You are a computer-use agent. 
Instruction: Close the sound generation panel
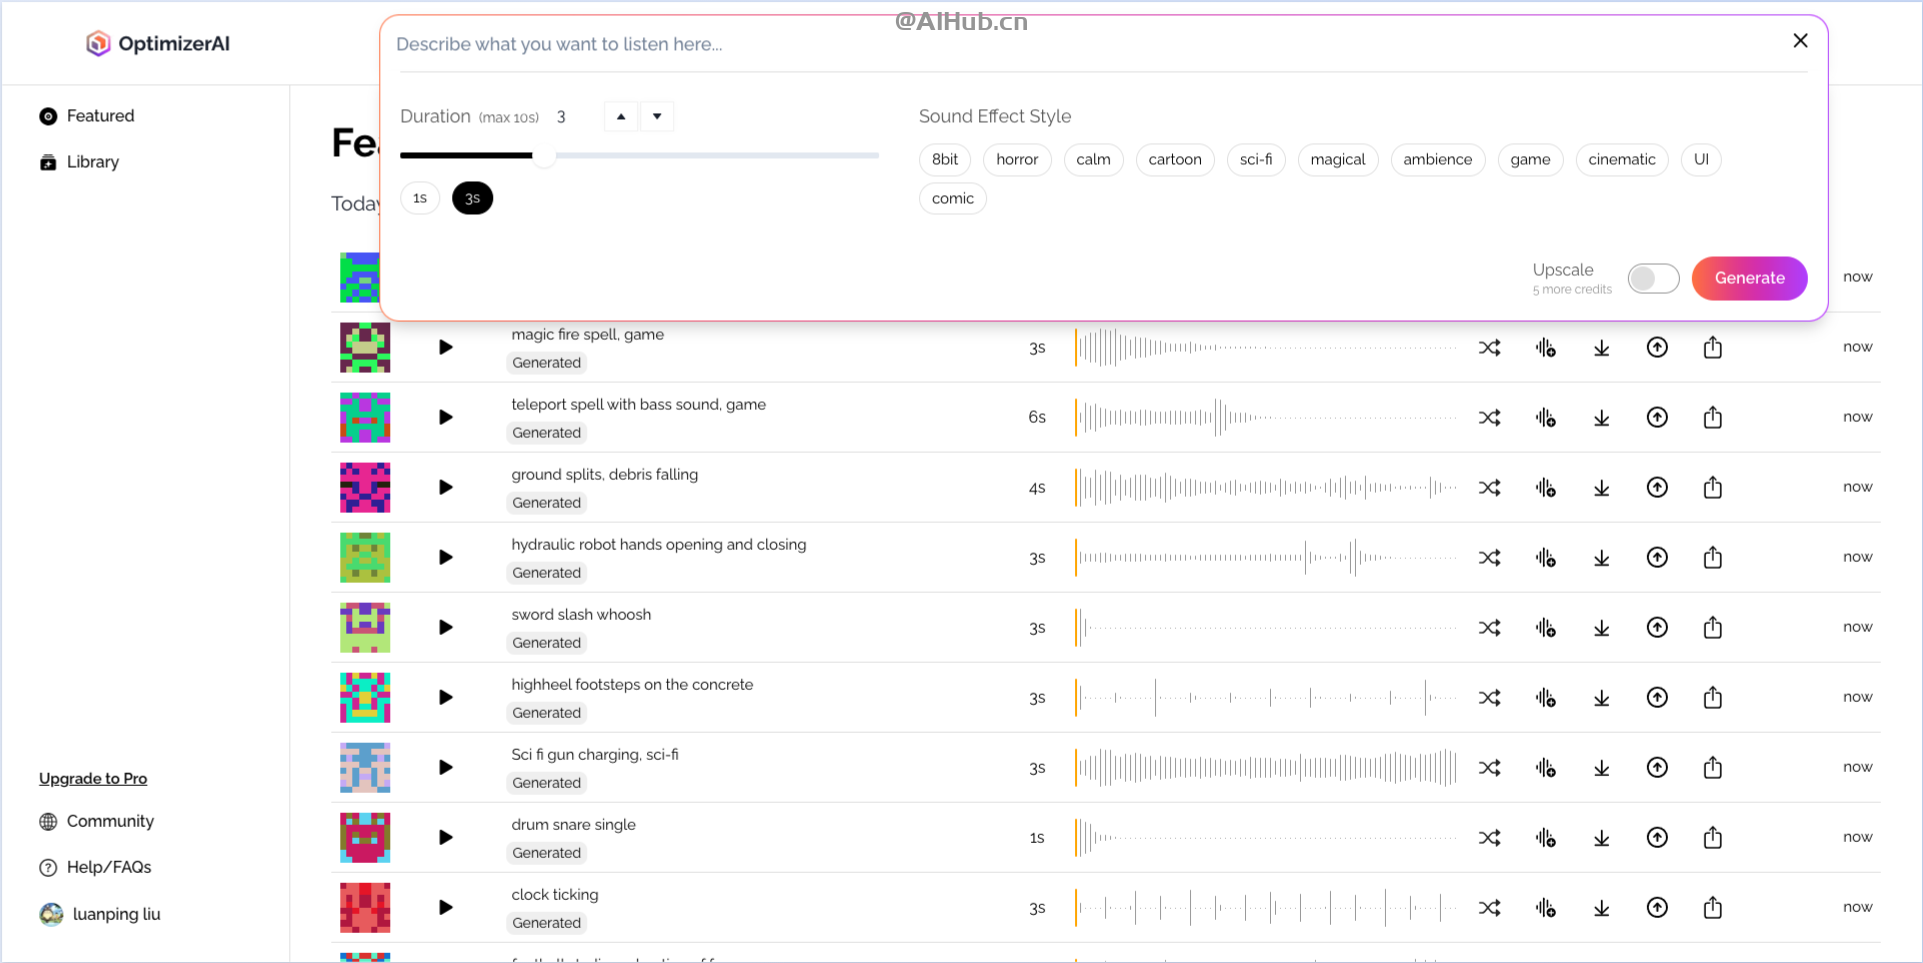pos(1800,41)
